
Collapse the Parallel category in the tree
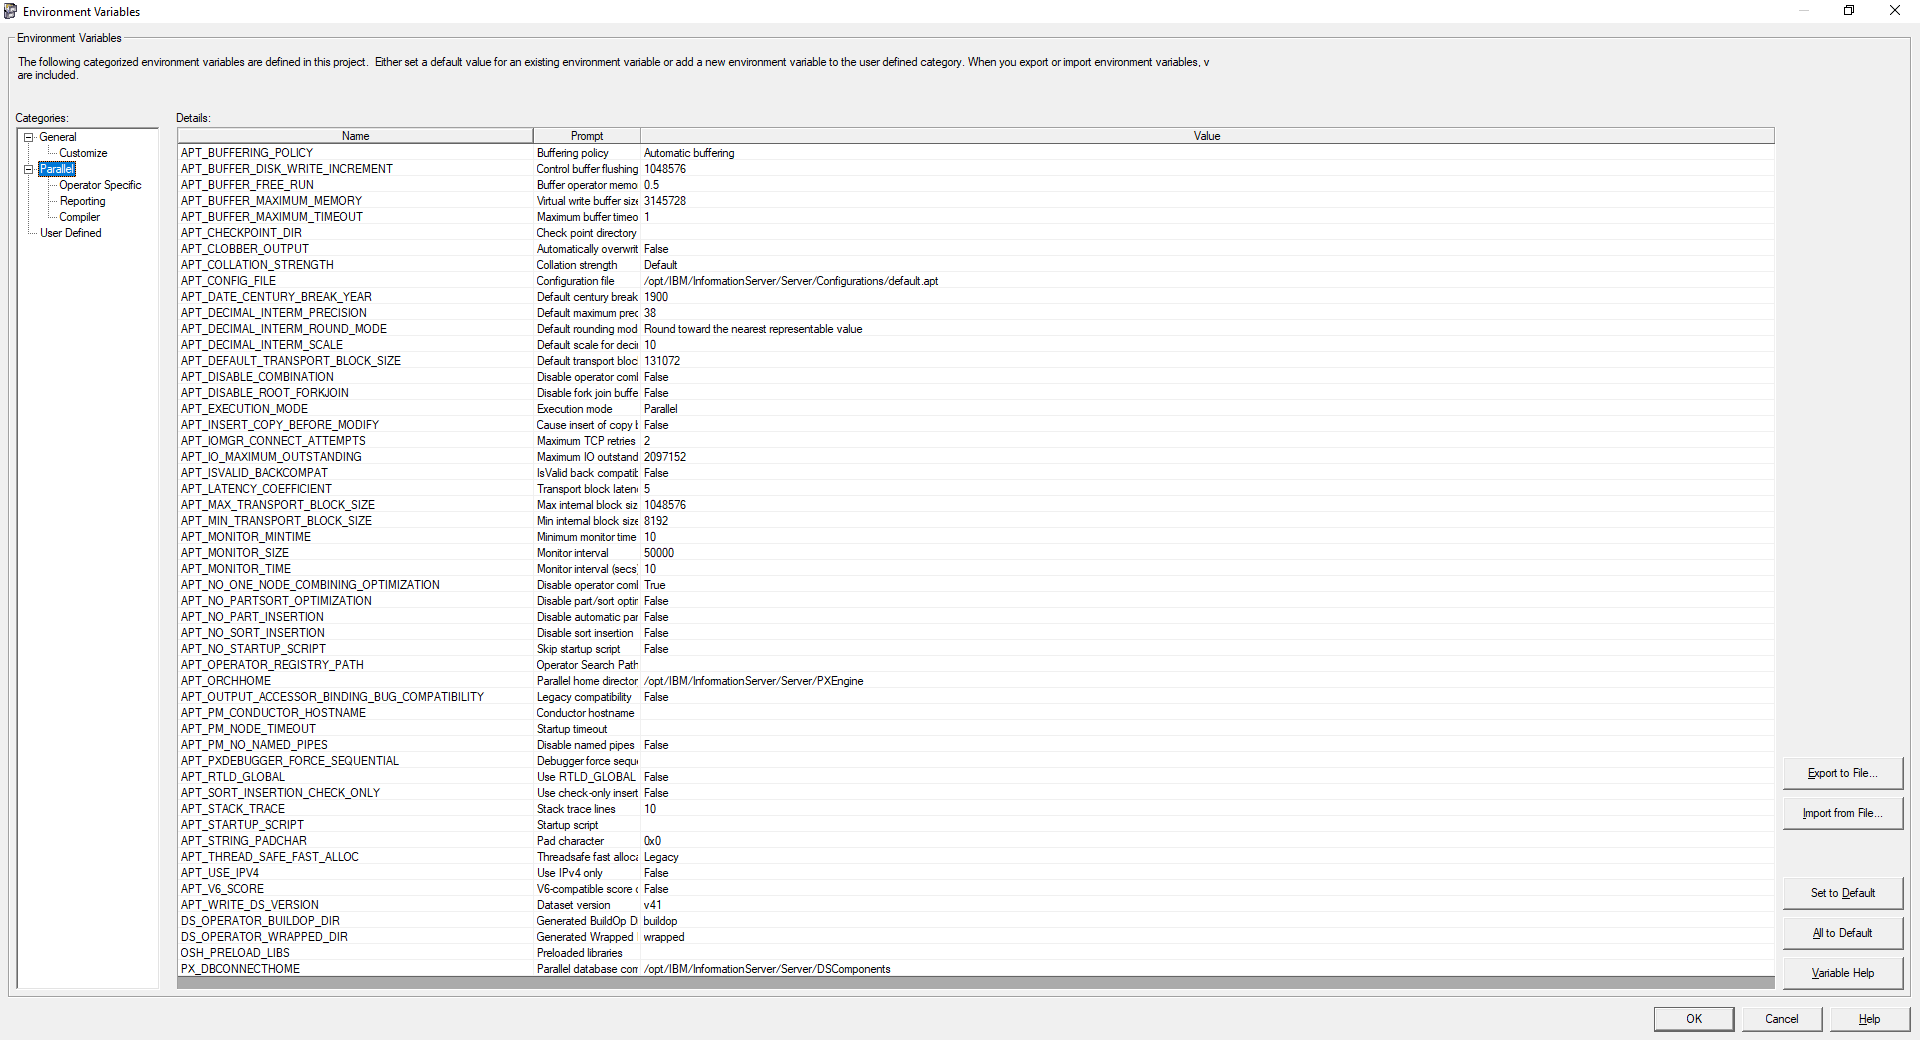point(30,169)
